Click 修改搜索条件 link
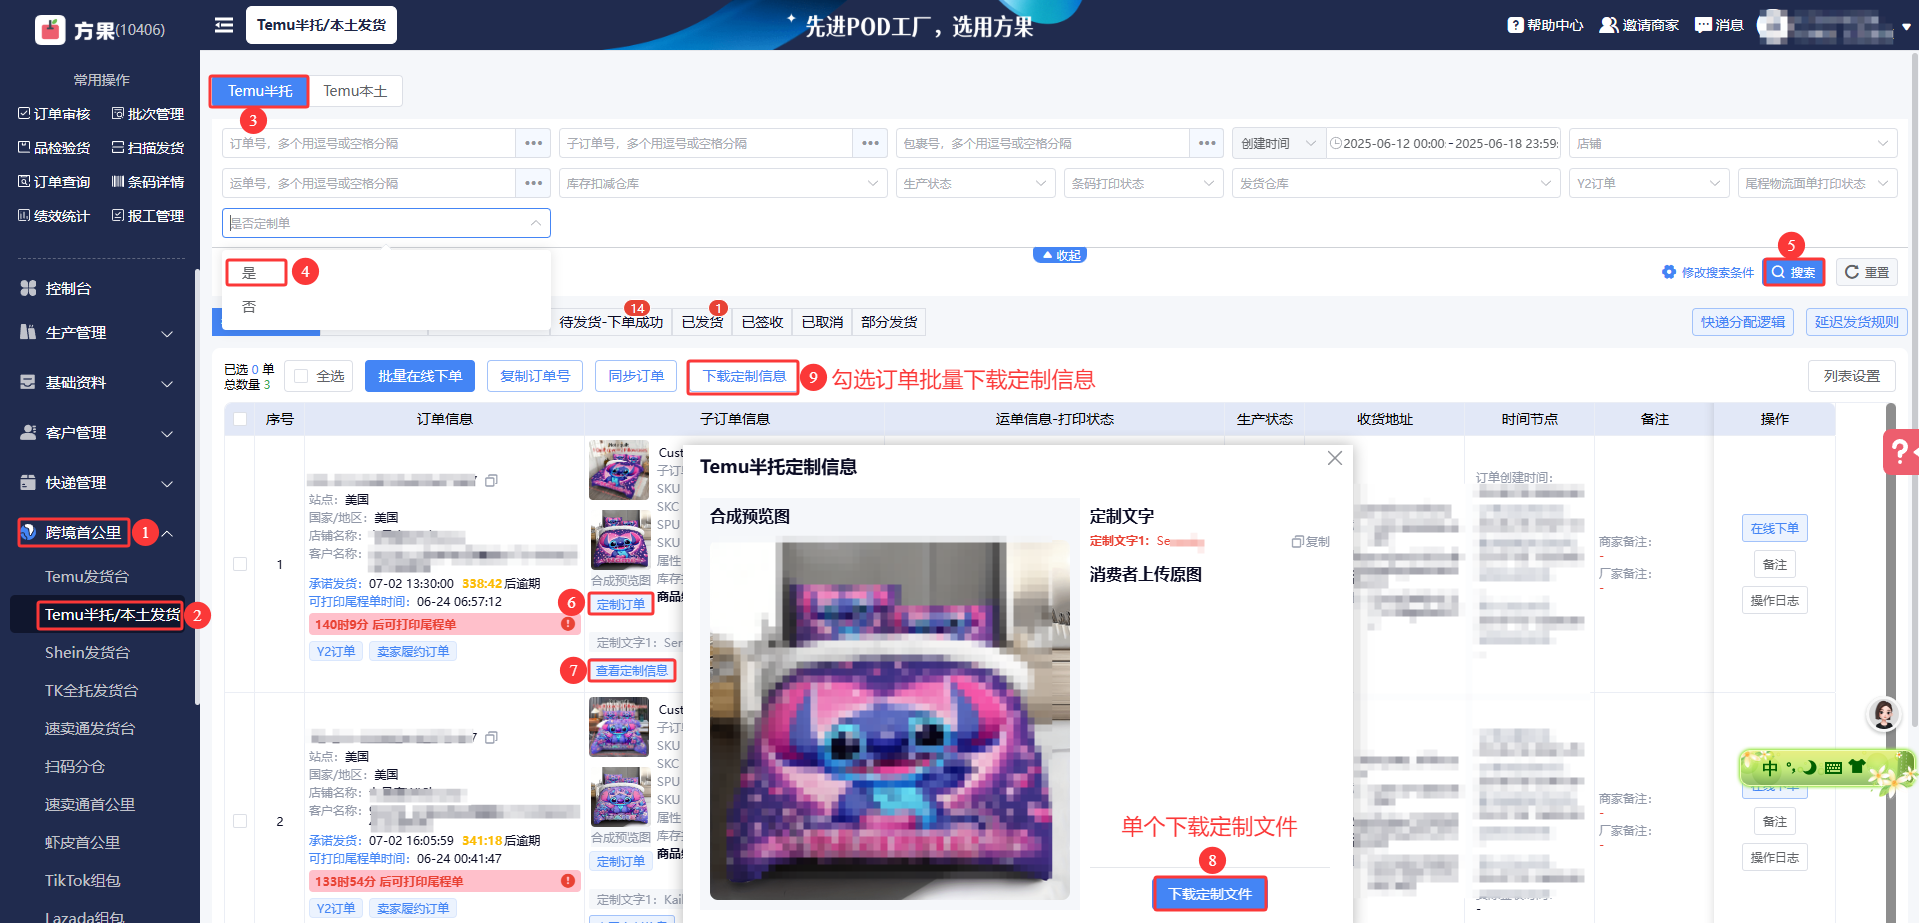 coord(1708,272)
